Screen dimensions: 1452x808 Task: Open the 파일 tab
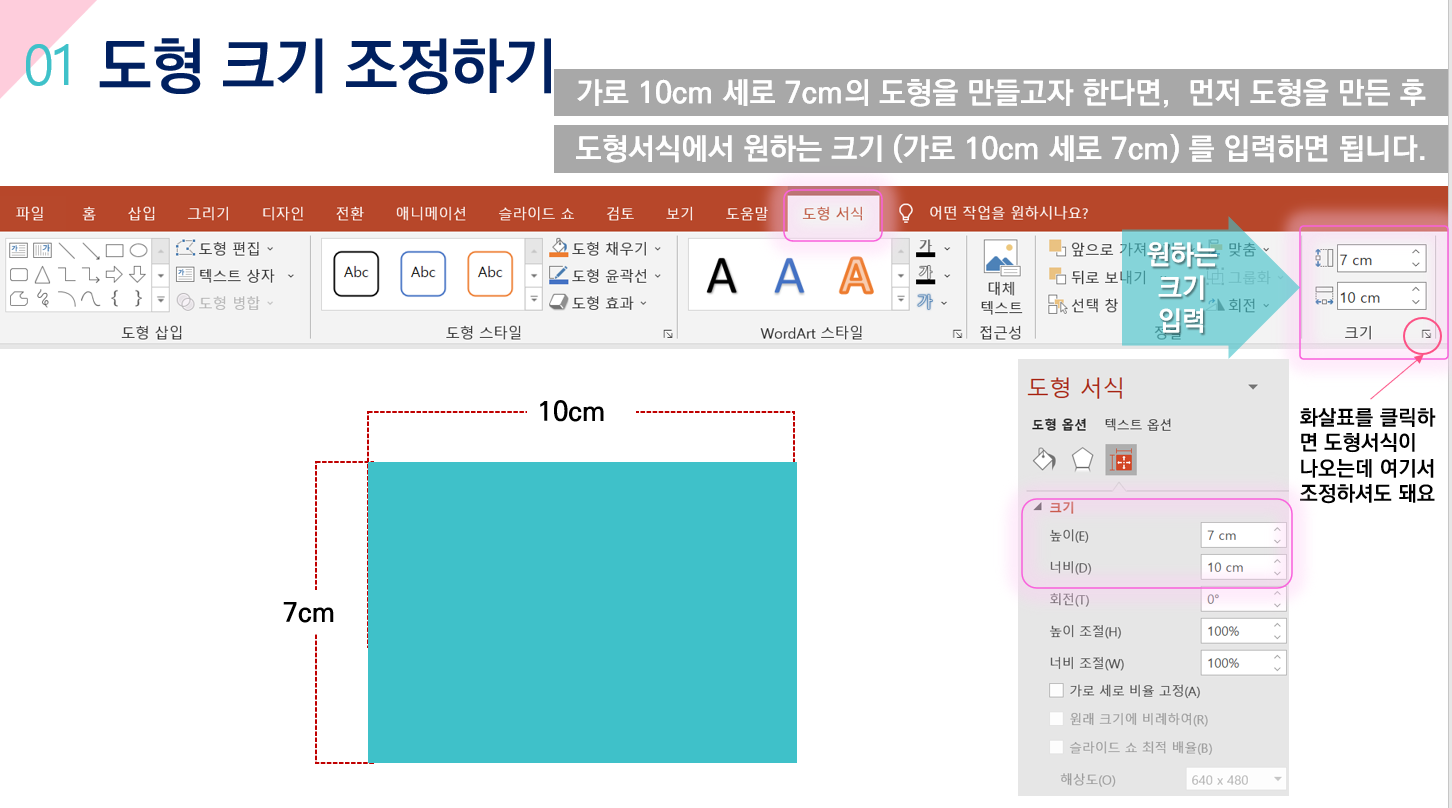point(30,213)
